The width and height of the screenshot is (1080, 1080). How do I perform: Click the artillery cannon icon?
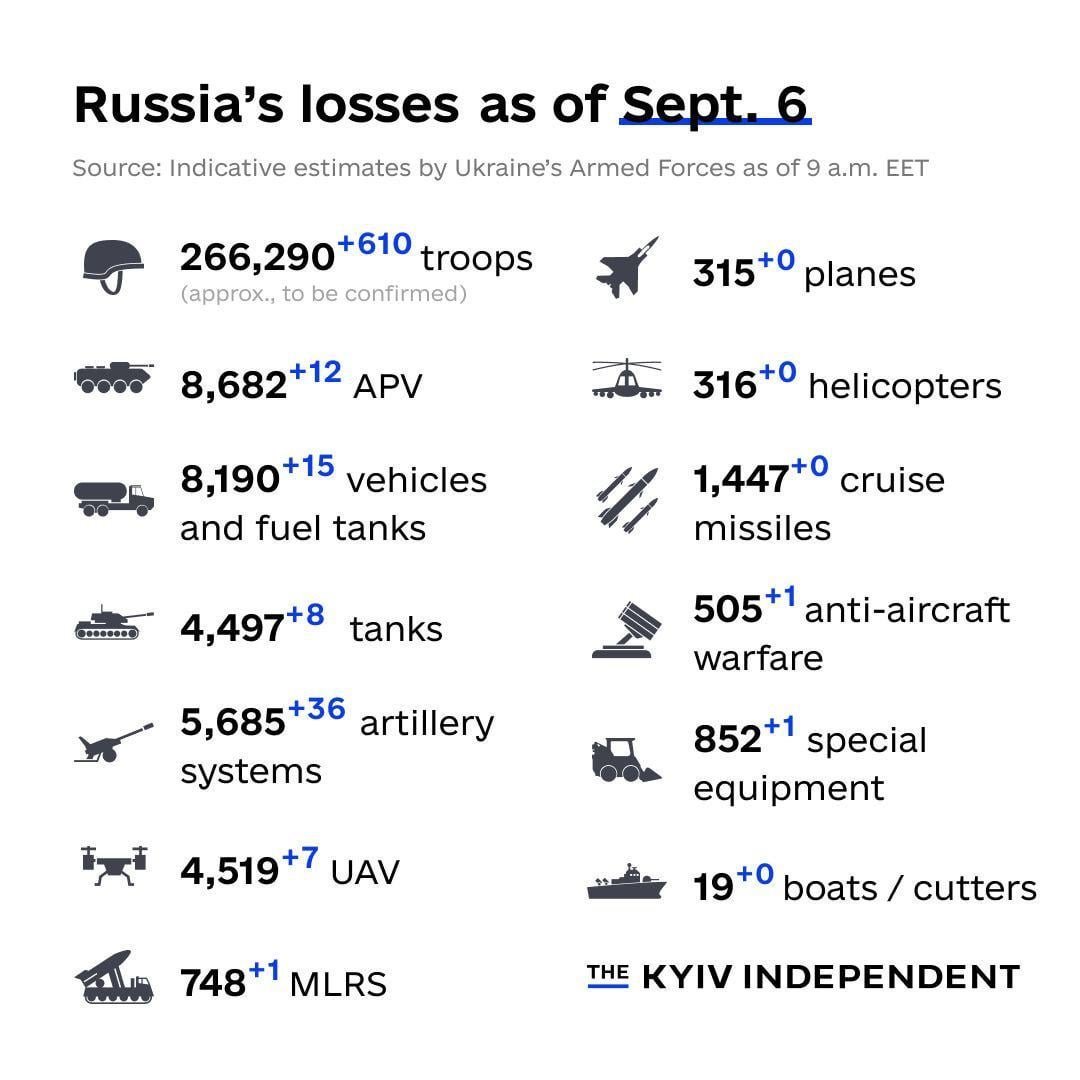[114, 742]
